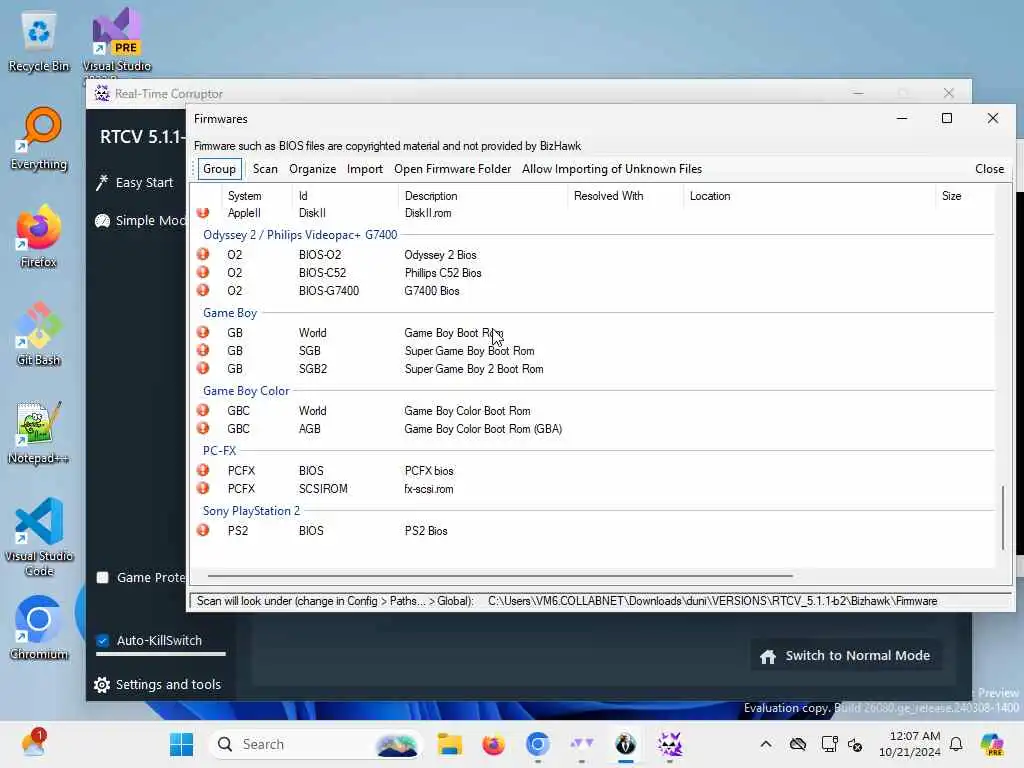The image size is (1024, 768).
Task: Enable the Game Protection checkbox
Action: coord(103,577)
